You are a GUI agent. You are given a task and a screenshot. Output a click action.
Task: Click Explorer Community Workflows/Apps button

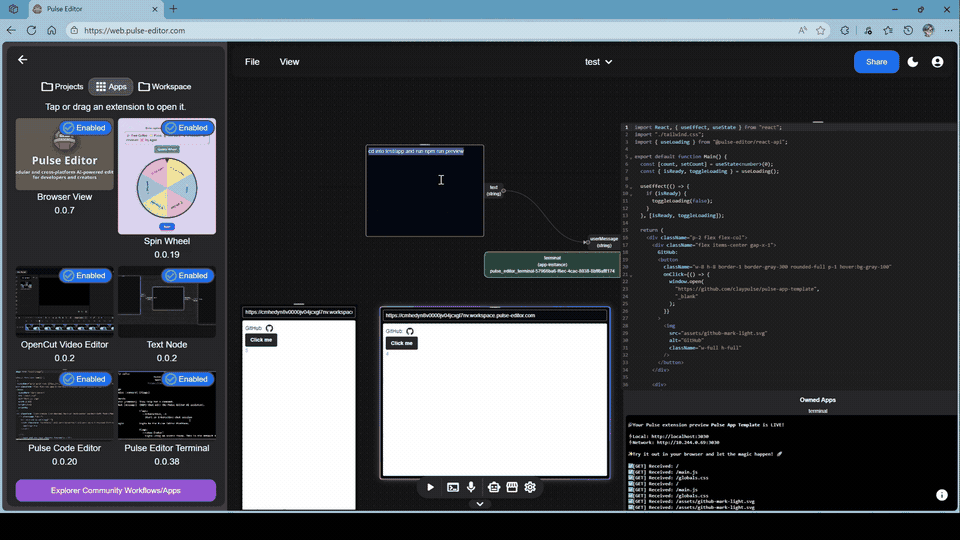116,490
